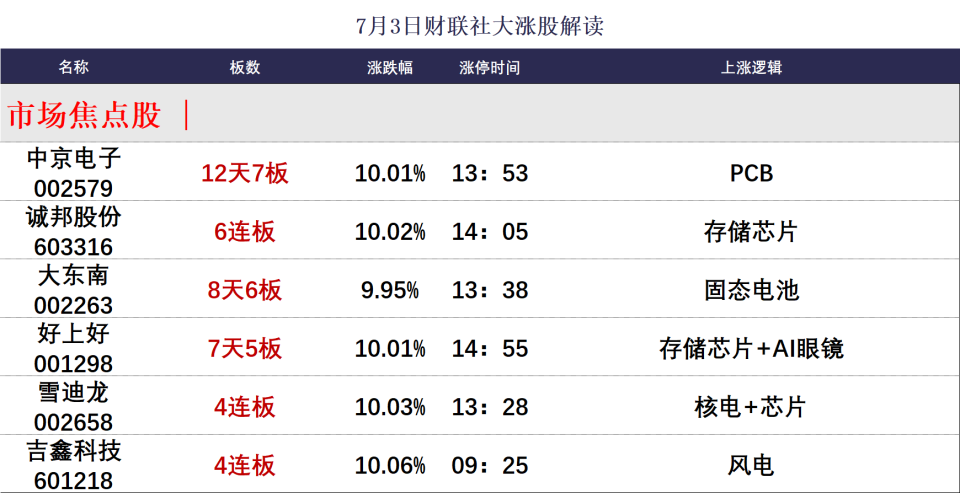Viewport: 960px width, 493px height.
Task: Click the PCB logic cell
Action: coord(752,174)
